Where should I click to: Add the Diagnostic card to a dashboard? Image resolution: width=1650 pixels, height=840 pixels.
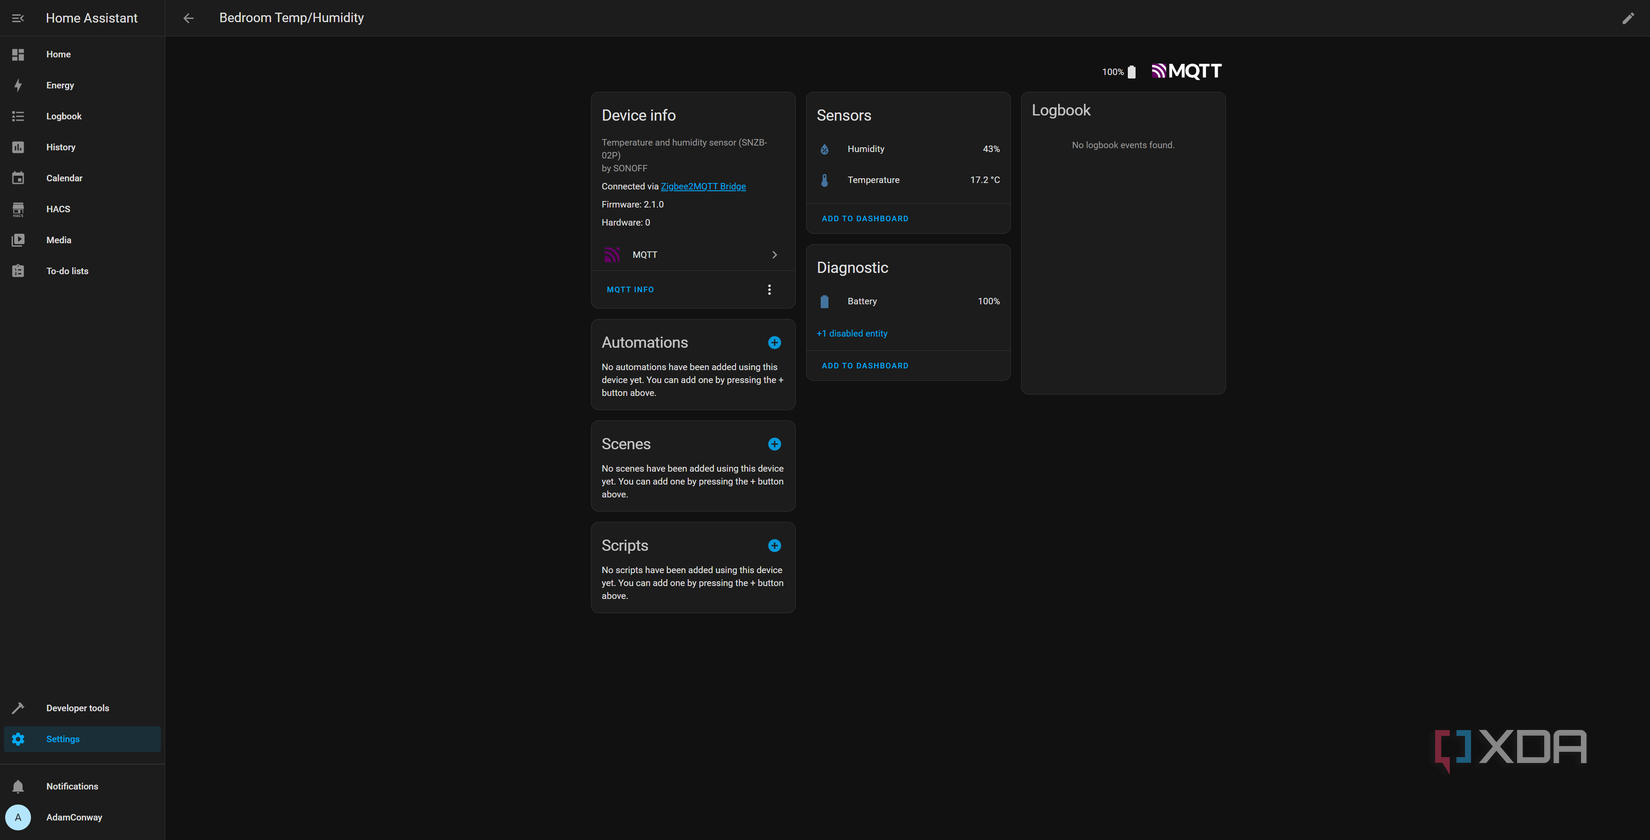865,366
